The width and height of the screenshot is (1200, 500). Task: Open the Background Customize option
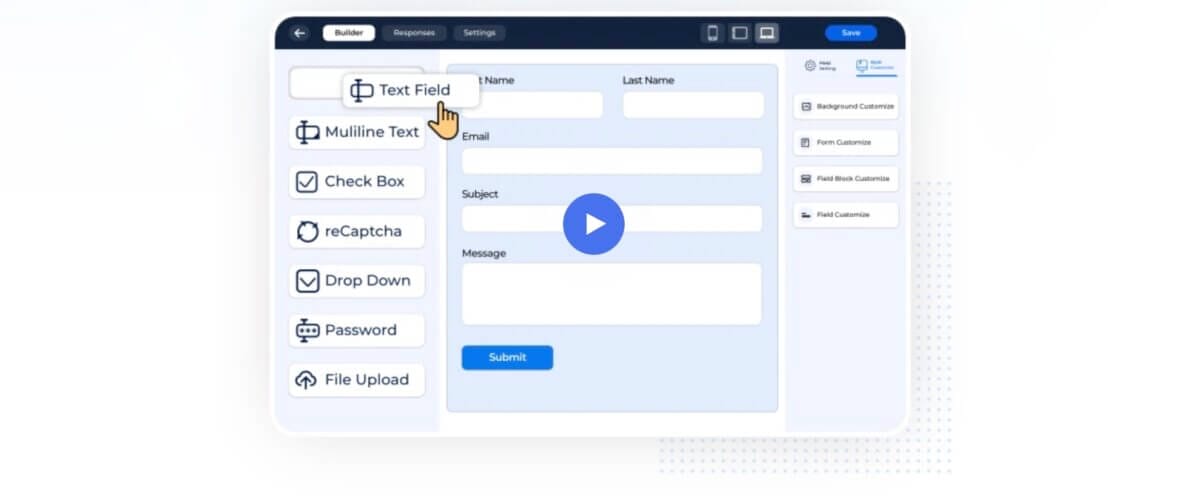(846, 106)
